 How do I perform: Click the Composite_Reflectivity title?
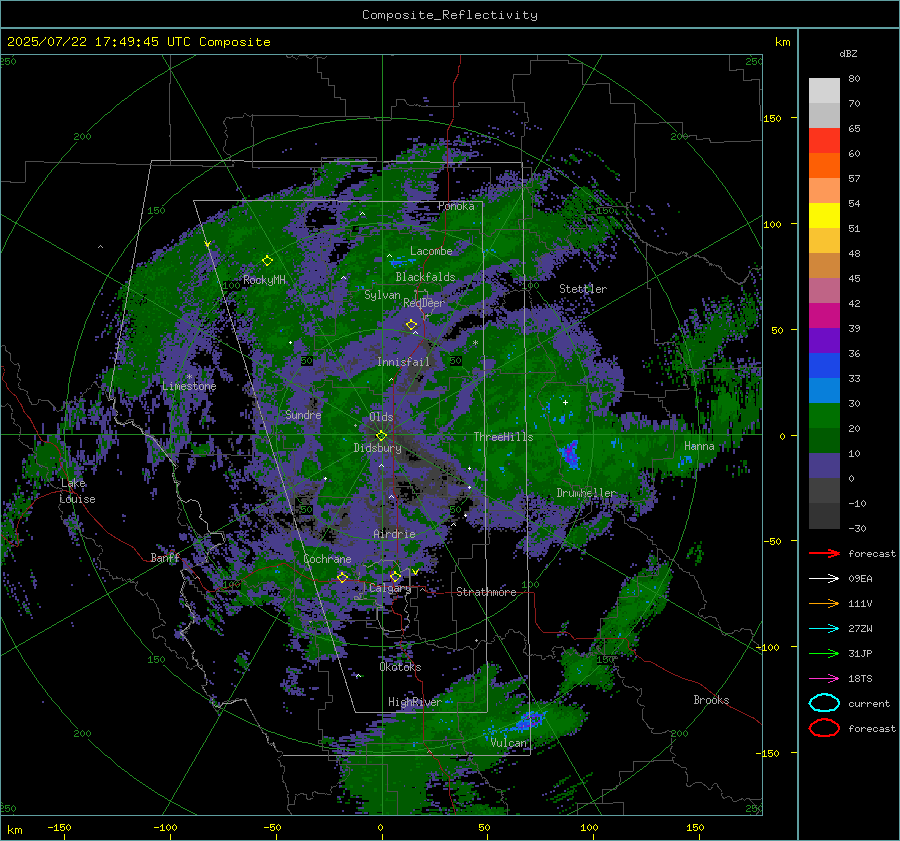point(450,15)
